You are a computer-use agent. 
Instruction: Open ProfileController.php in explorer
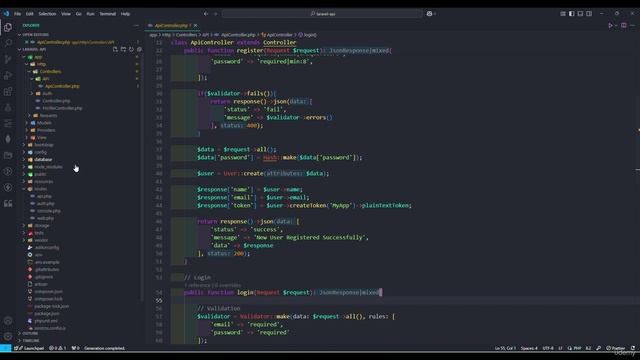pos(62,108)
